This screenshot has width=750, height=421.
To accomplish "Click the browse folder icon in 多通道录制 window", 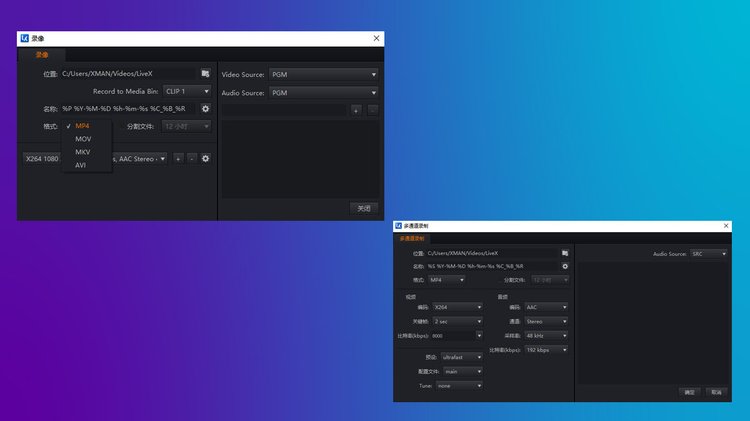I will (565, 254).
